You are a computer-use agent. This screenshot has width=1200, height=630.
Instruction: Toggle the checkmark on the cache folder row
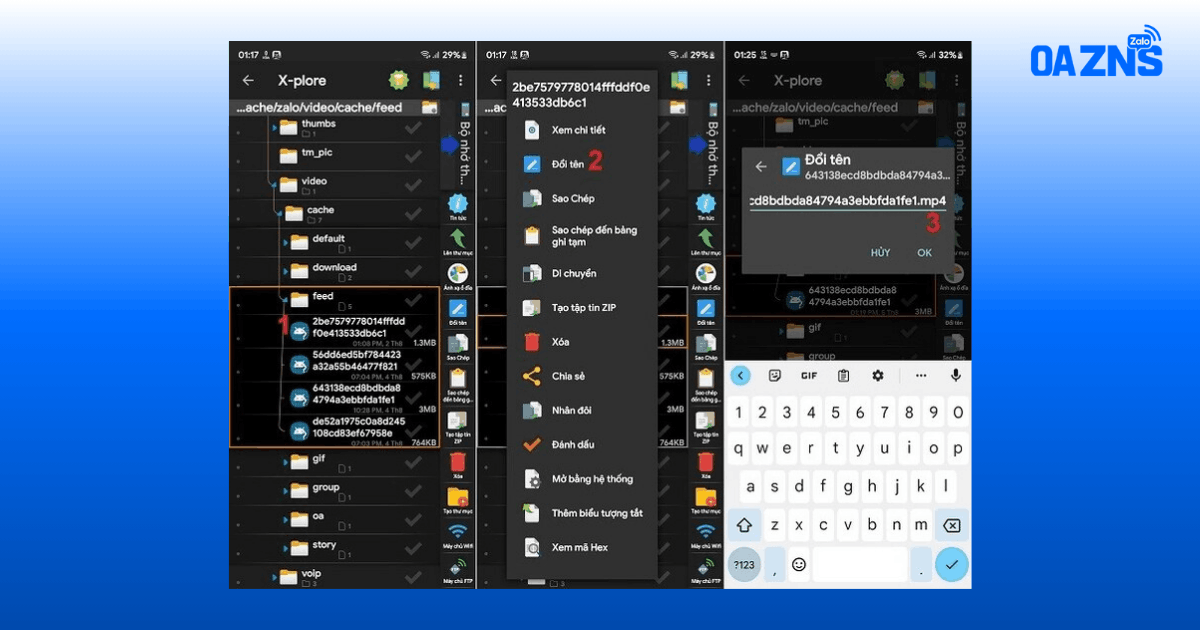[x=413, y=214]
